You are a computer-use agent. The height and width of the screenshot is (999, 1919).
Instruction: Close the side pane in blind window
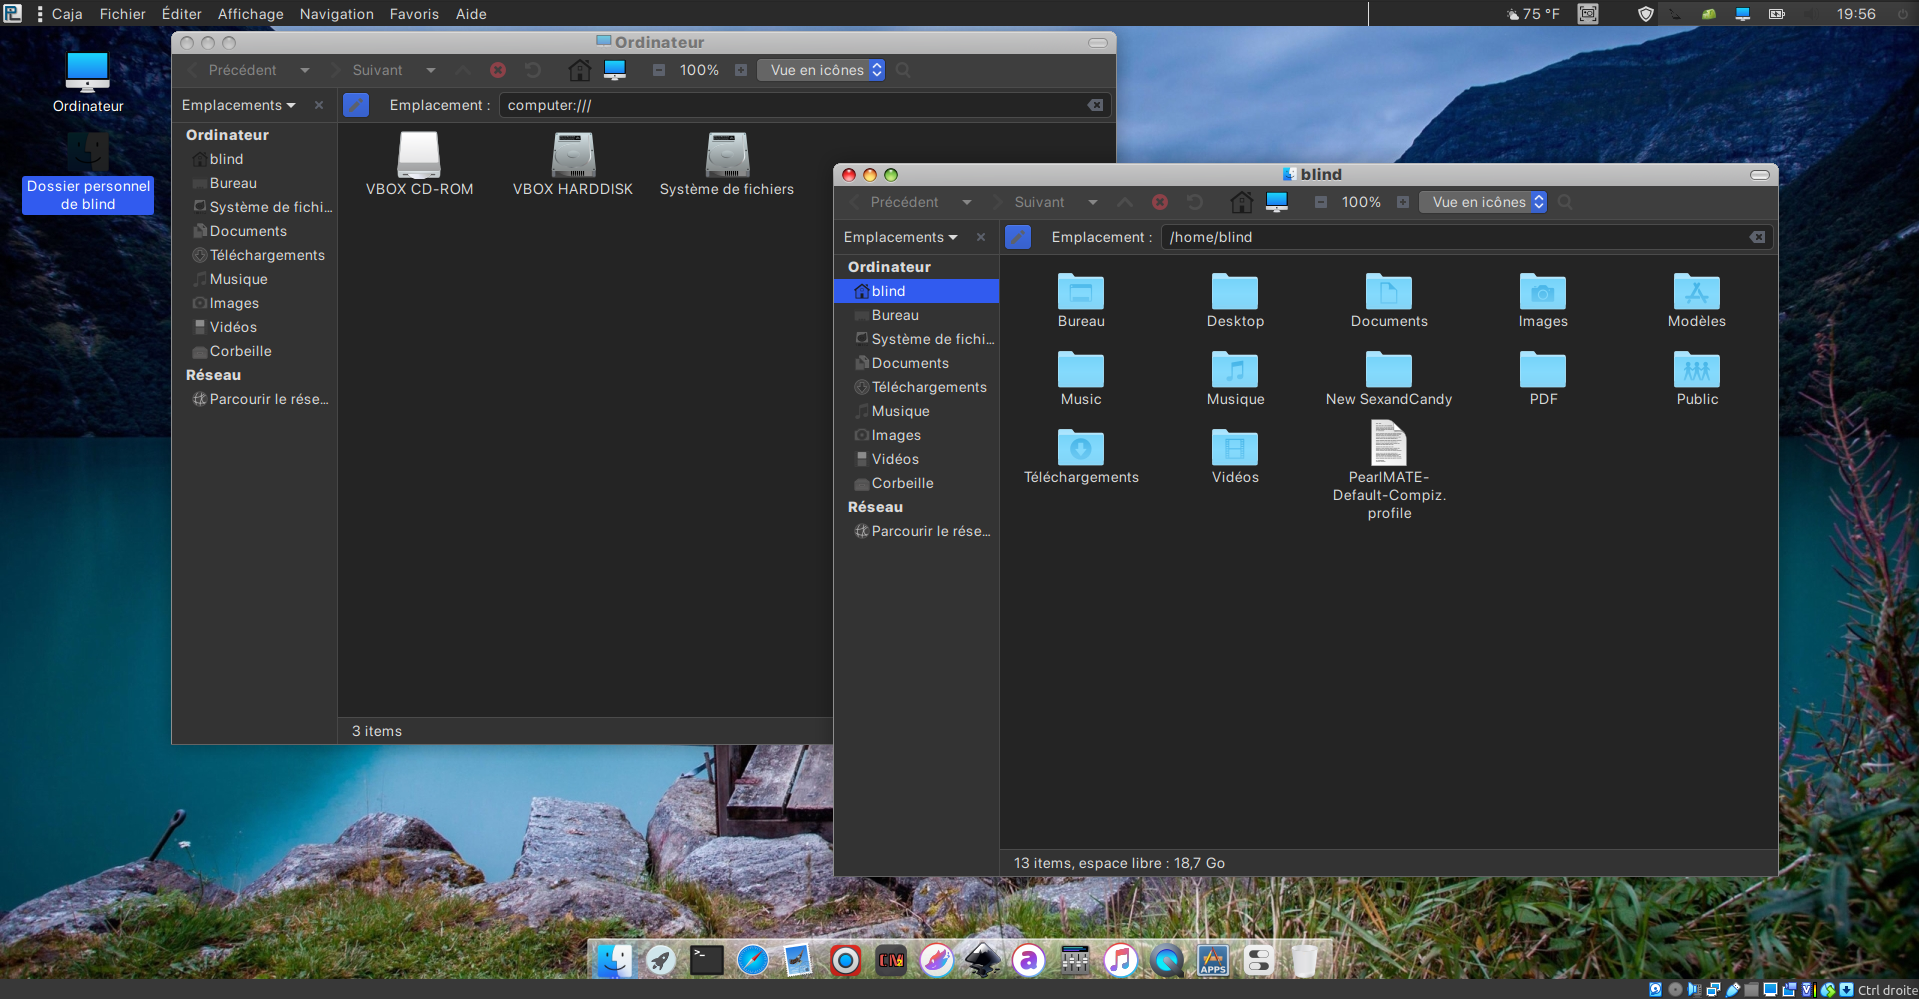pos(981,237)
